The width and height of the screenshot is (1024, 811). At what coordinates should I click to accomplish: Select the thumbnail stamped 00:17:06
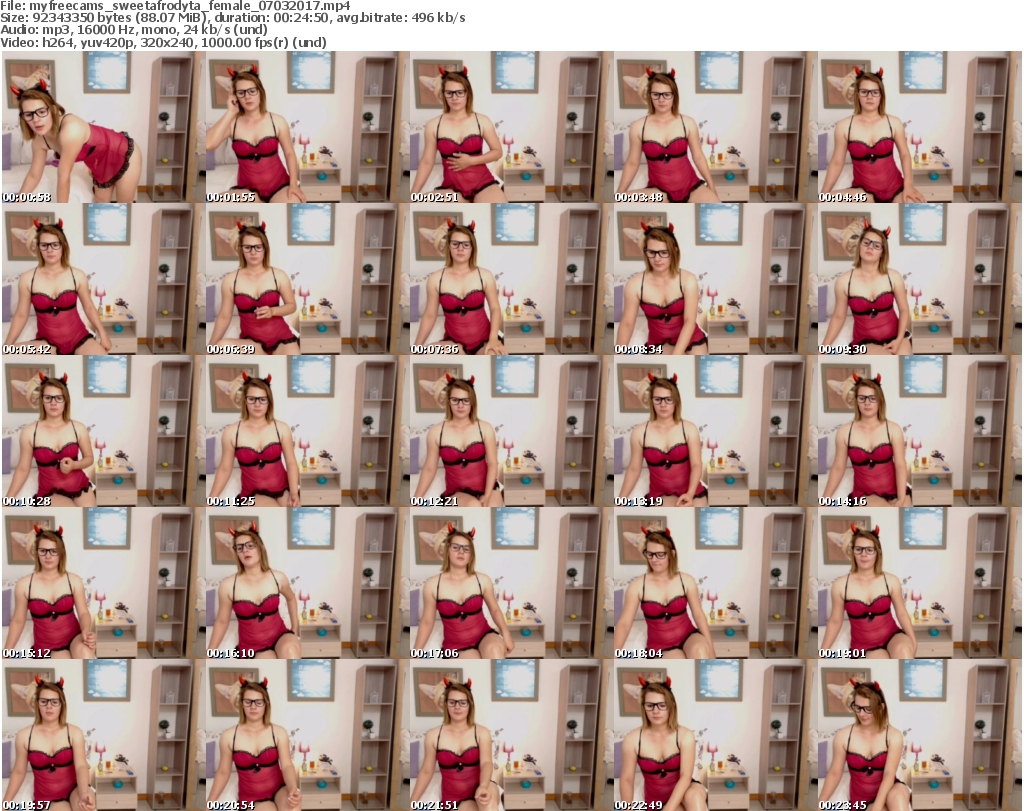coord(511,584)
